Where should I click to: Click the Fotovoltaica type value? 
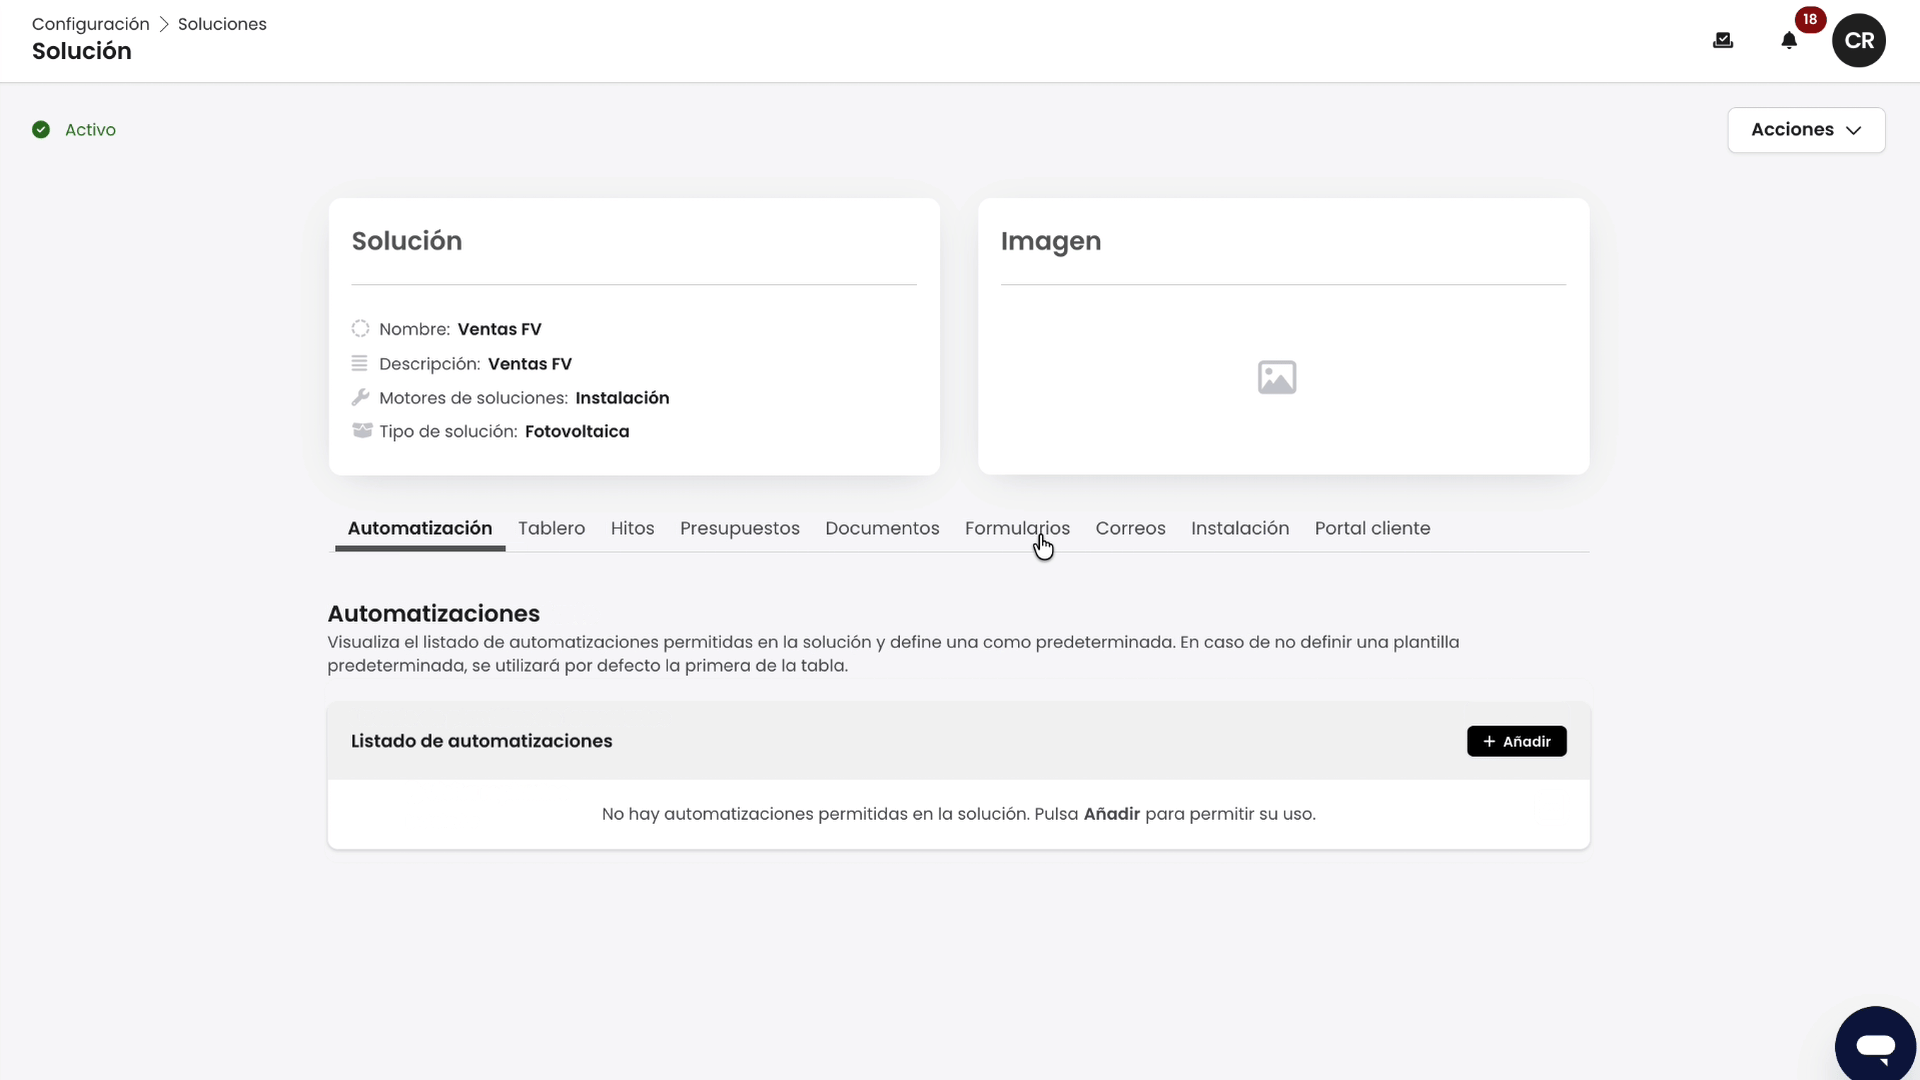[577, 432]
